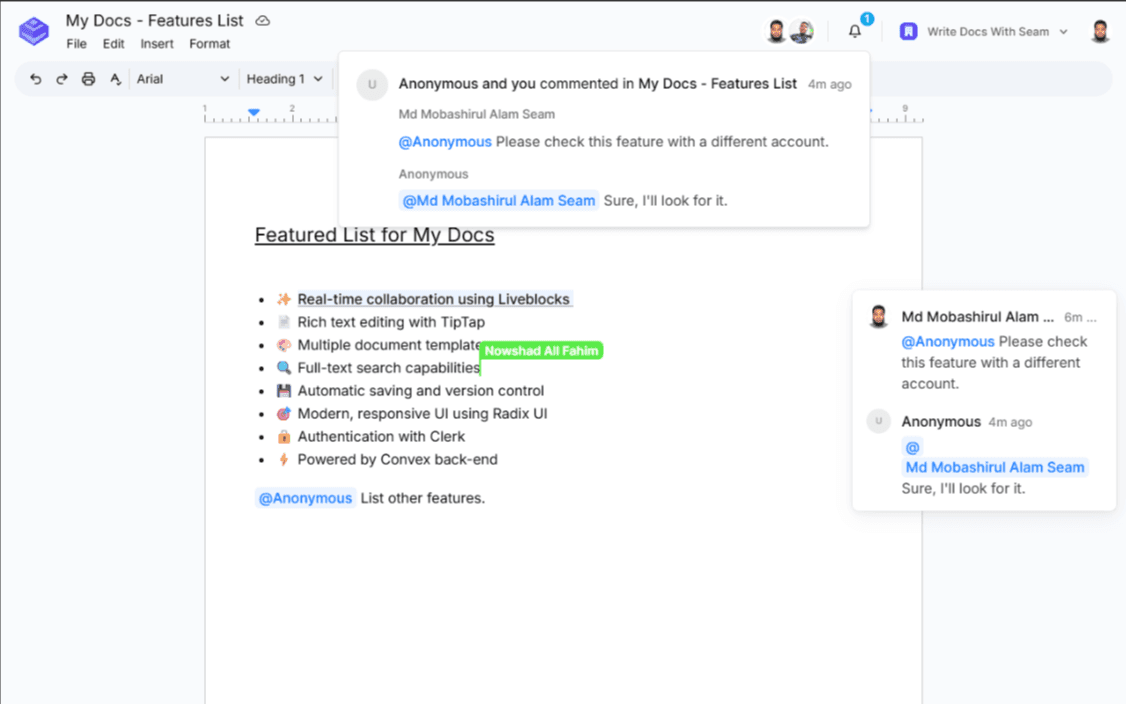1126x704 pixels.
Task: Click the blue left indent ruler marker
Action: click(254, 112)
